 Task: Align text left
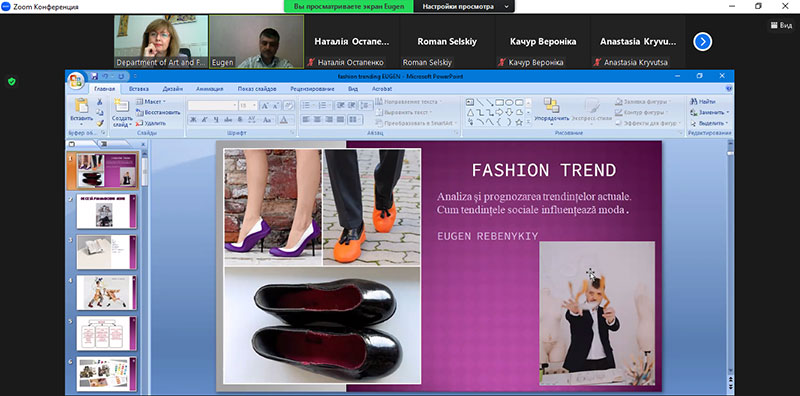point(306,119)
